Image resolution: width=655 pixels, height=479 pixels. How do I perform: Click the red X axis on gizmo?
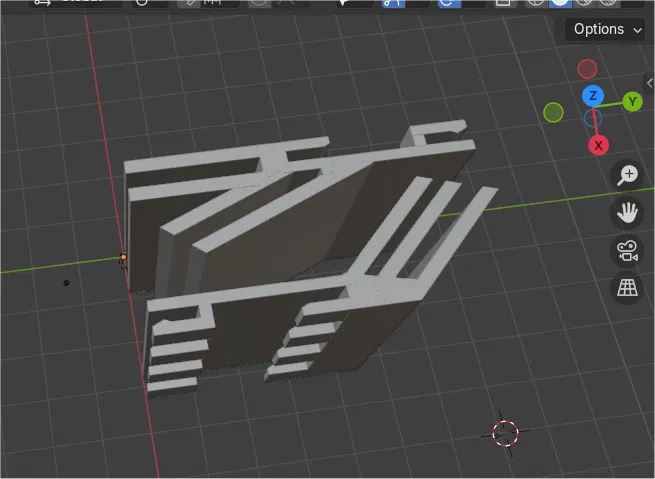pos(598,145)
